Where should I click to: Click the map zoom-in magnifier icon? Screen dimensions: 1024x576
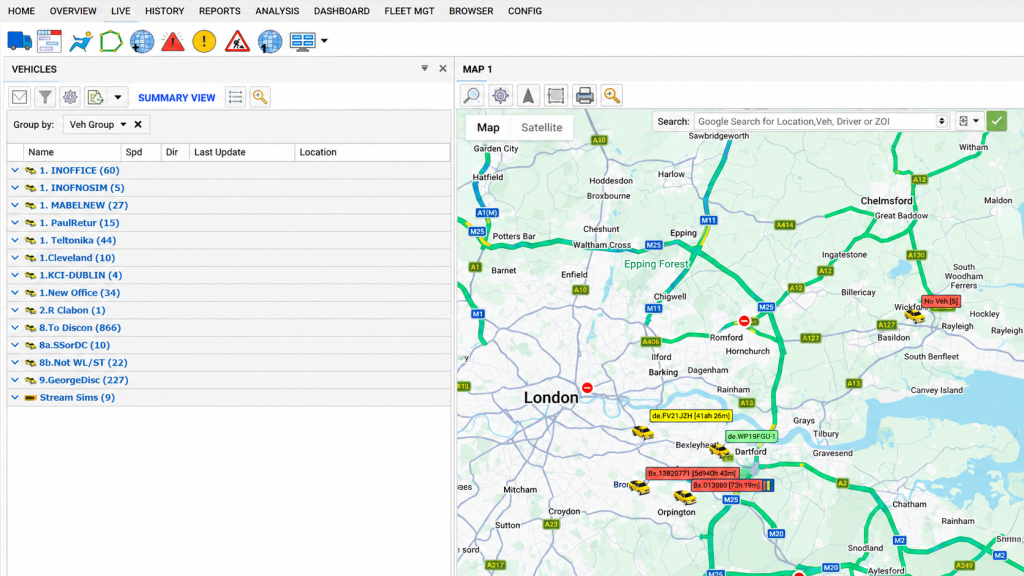(612, 95)
